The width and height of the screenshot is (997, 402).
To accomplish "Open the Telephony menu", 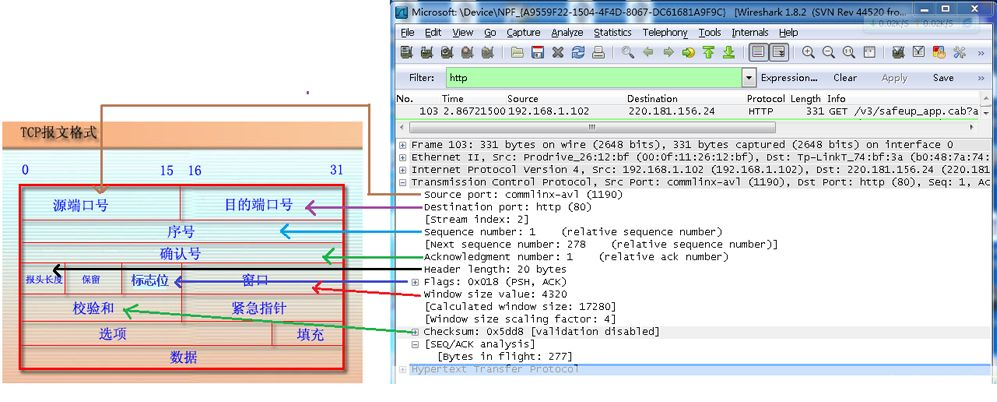I will pyautogui.click(x=665, y=32).
